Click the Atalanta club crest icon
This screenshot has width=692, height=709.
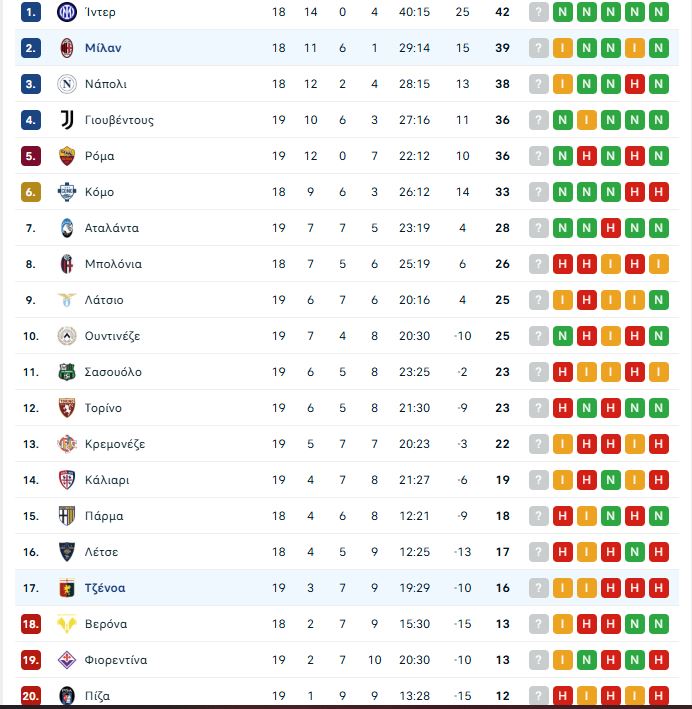(67, 228)
